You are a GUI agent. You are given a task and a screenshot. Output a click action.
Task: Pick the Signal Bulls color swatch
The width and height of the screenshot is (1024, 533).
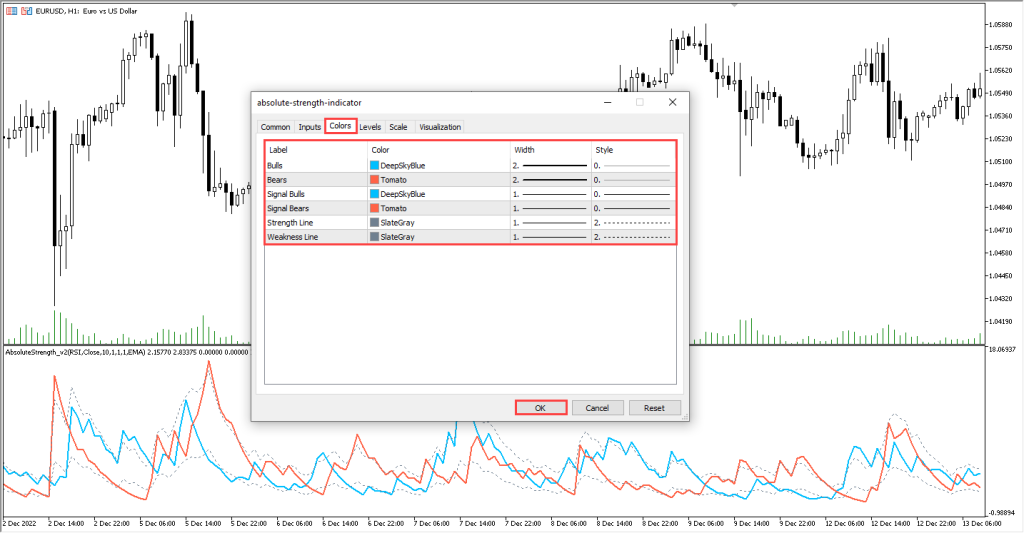coord(375,194)
